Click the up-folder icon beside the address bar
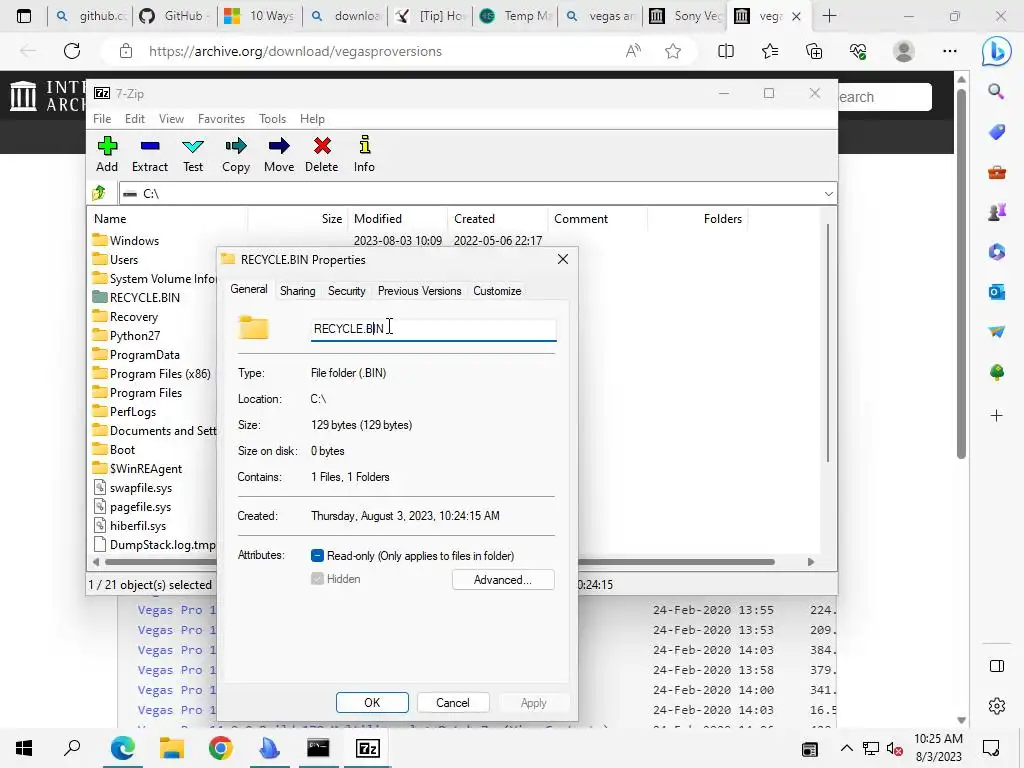The width and height of the screenshot is (1024, 768). tap(99, 193)
